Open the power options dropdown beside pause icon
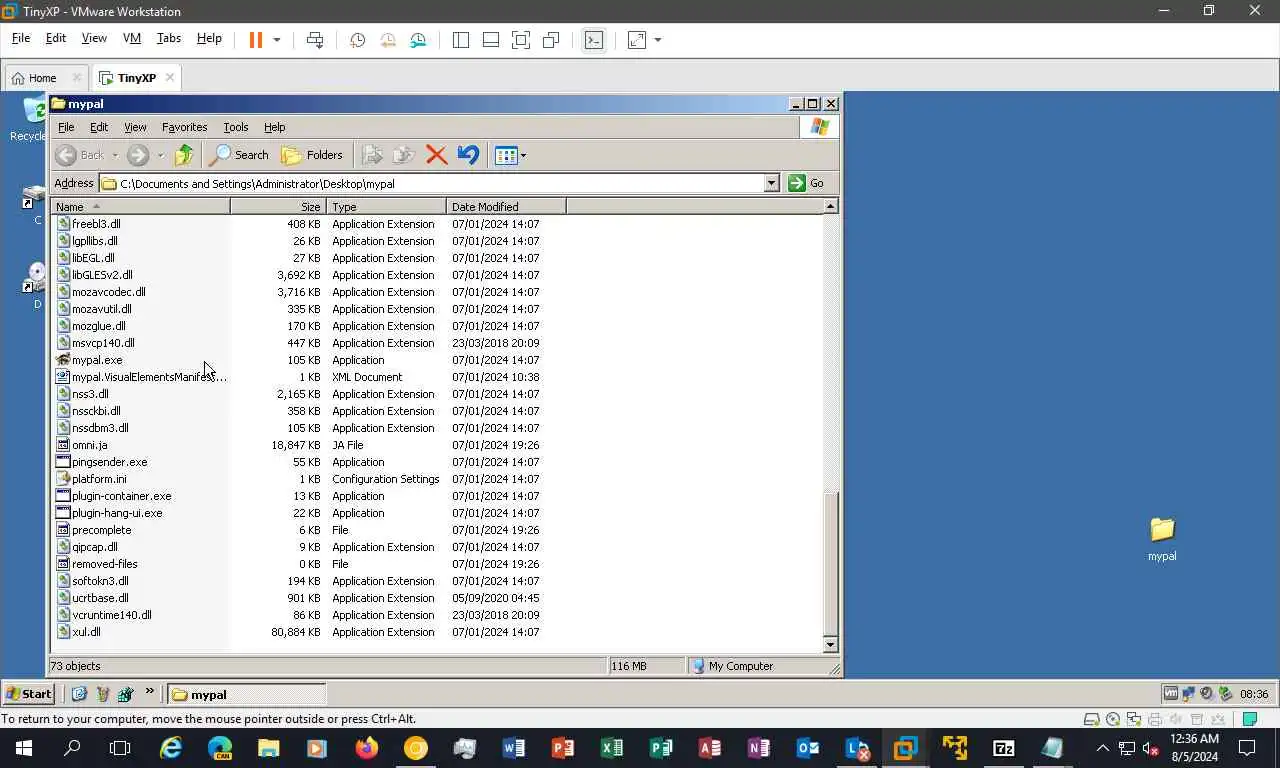 (277, 40)
